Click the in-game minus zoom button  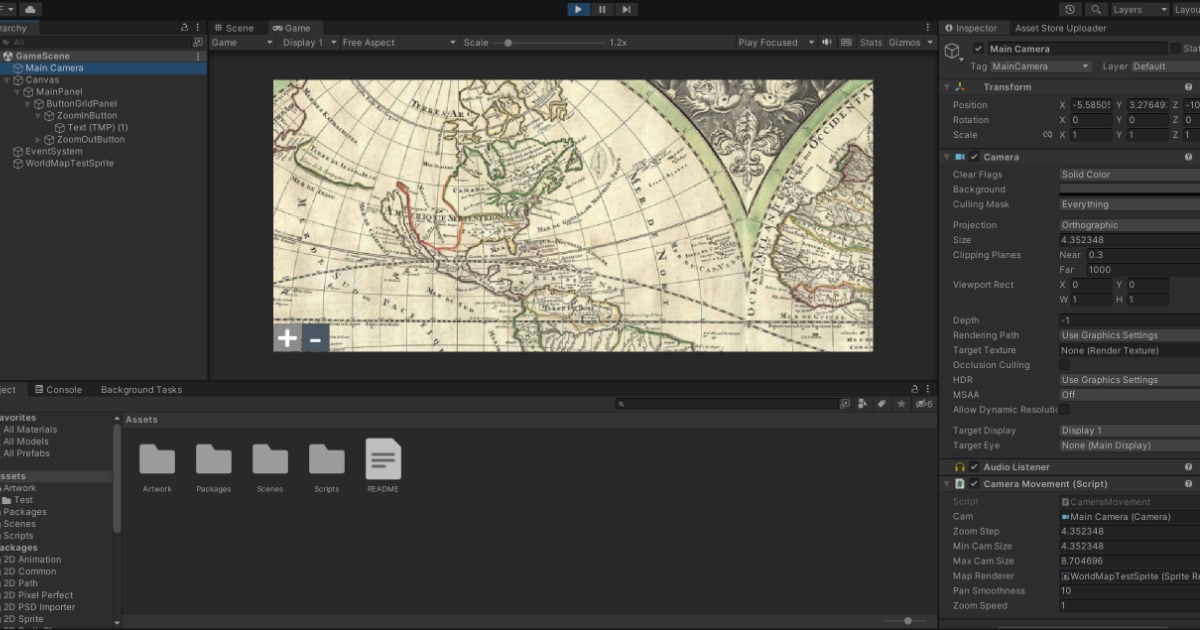point(315,338)
